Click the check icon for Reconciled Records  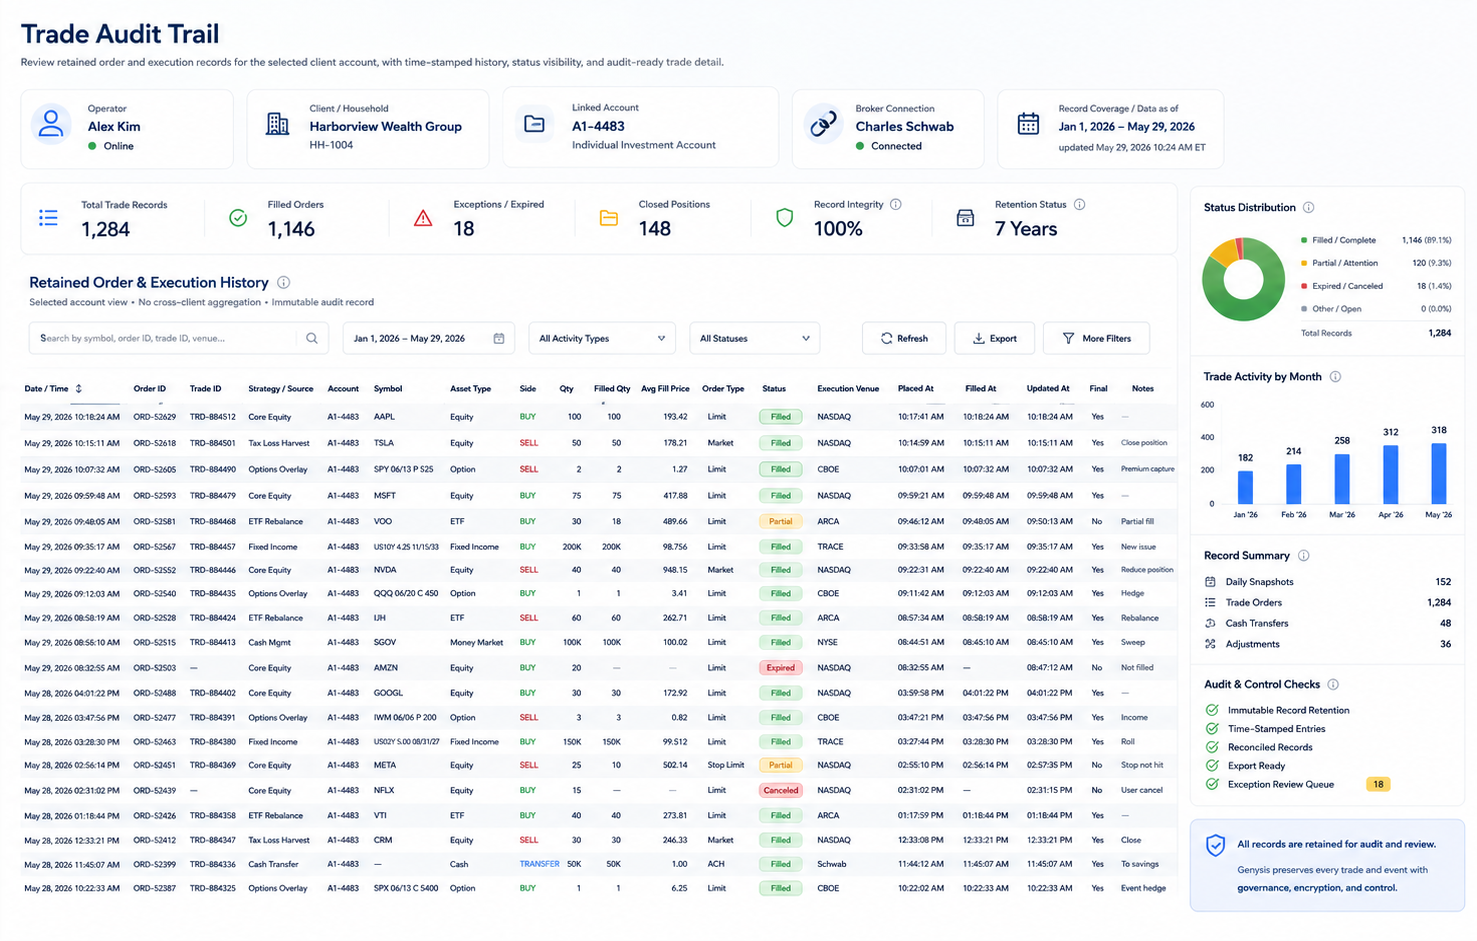point(1212,747)
